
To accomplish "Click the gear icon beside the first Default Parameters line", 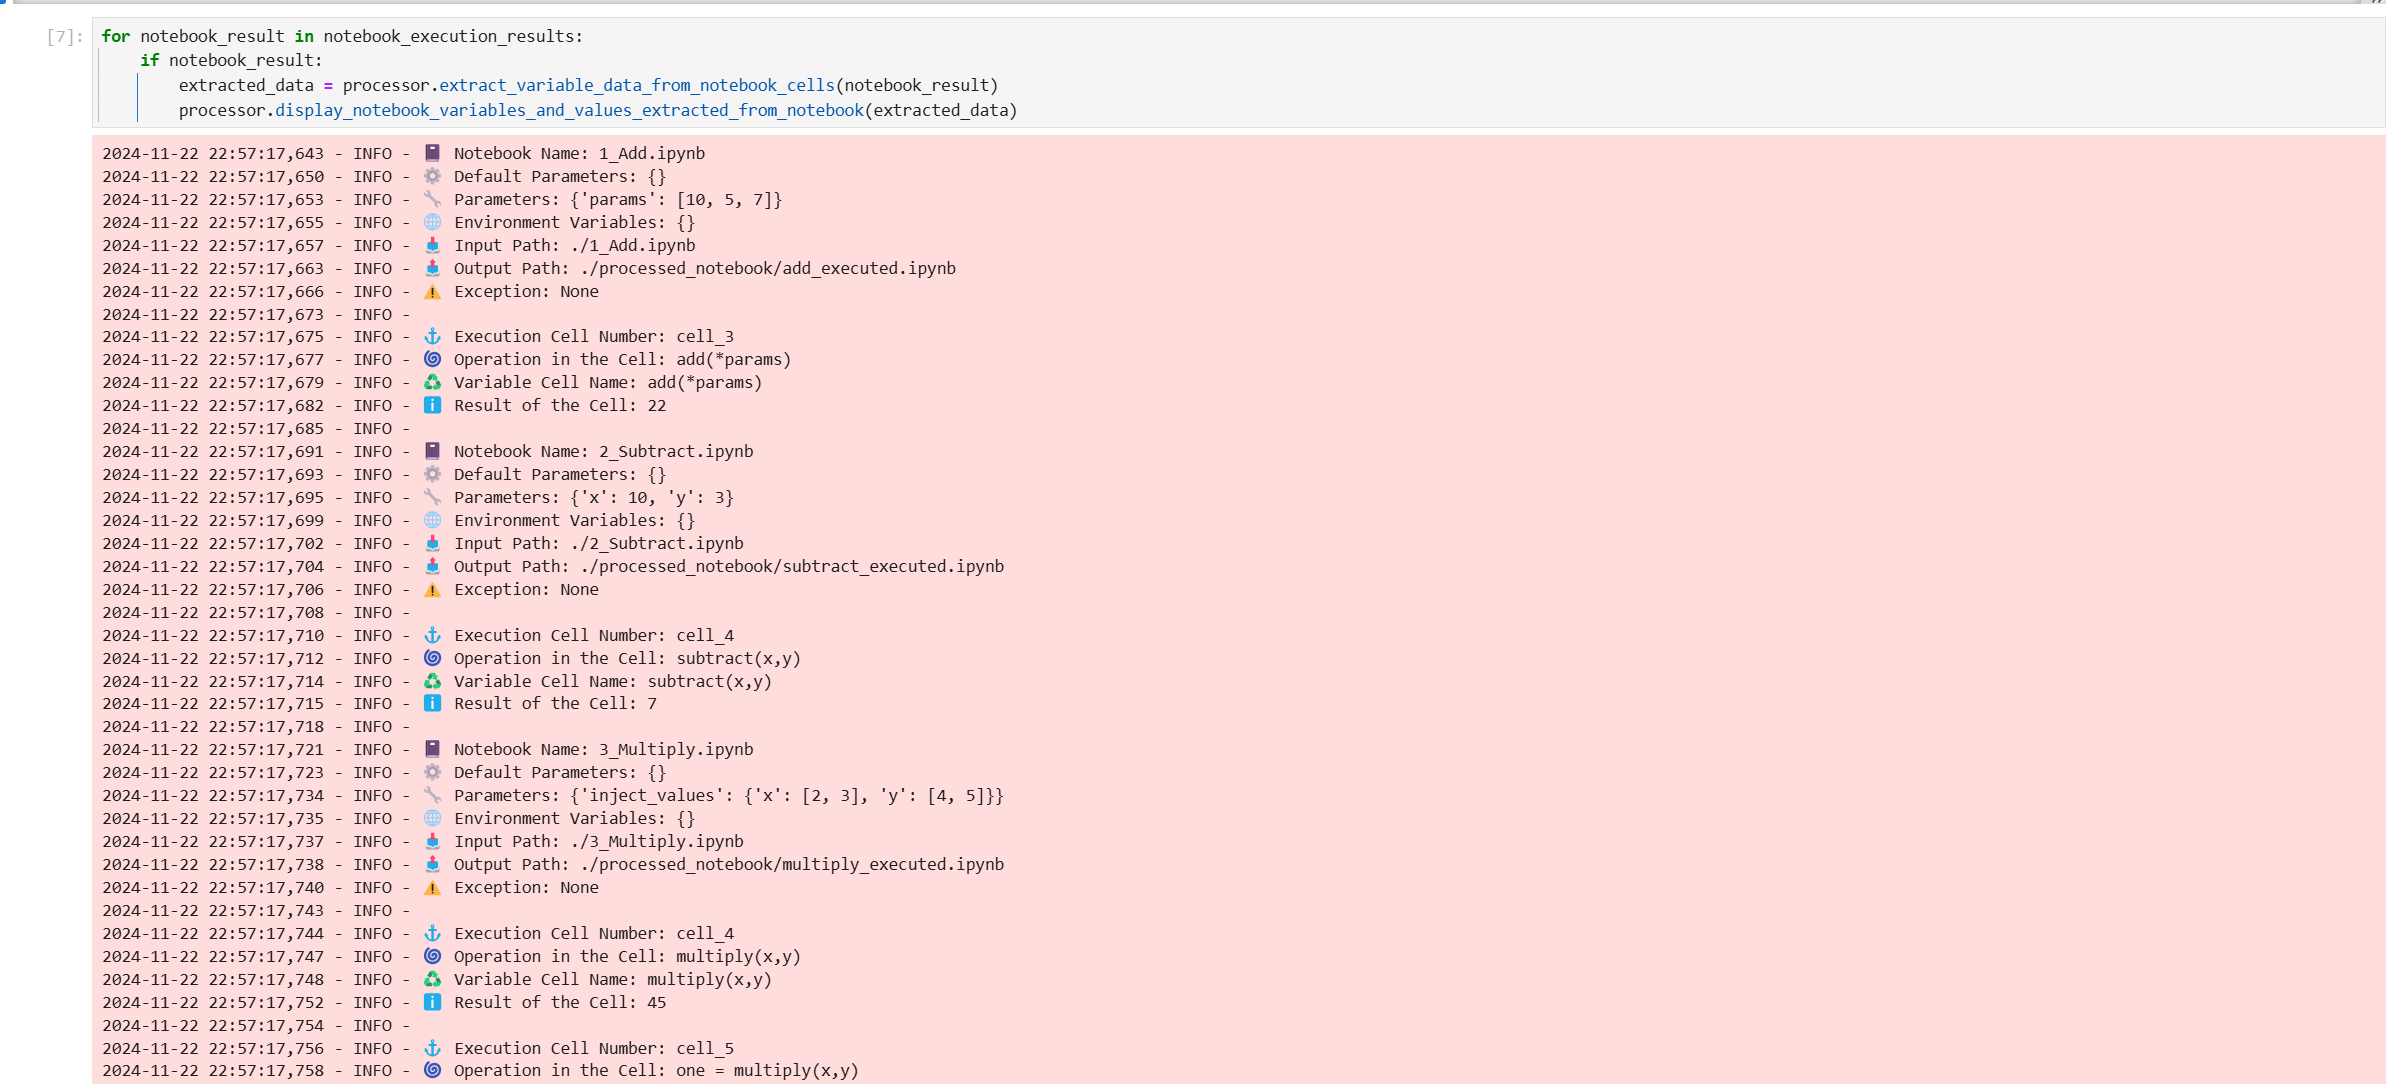I will [x=432, y=176].
